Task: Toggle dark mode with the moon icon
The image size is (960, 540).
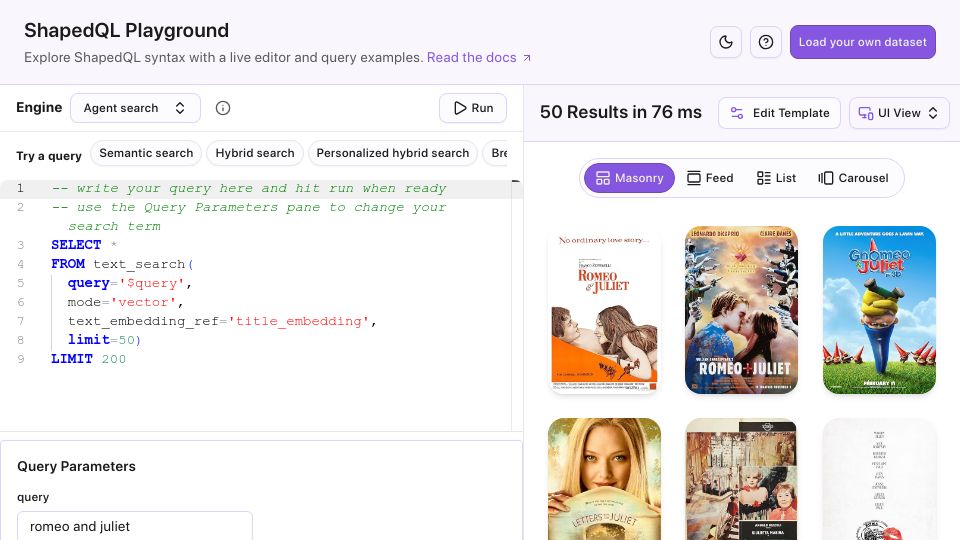Action: point(726,42)
